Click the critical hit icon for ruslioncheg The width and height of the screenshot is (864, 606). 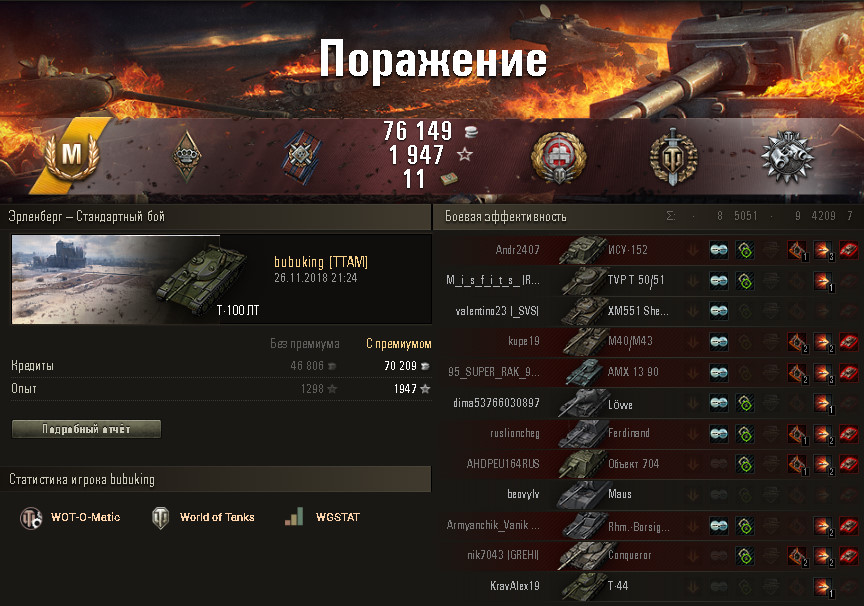(x=797, y=434)
